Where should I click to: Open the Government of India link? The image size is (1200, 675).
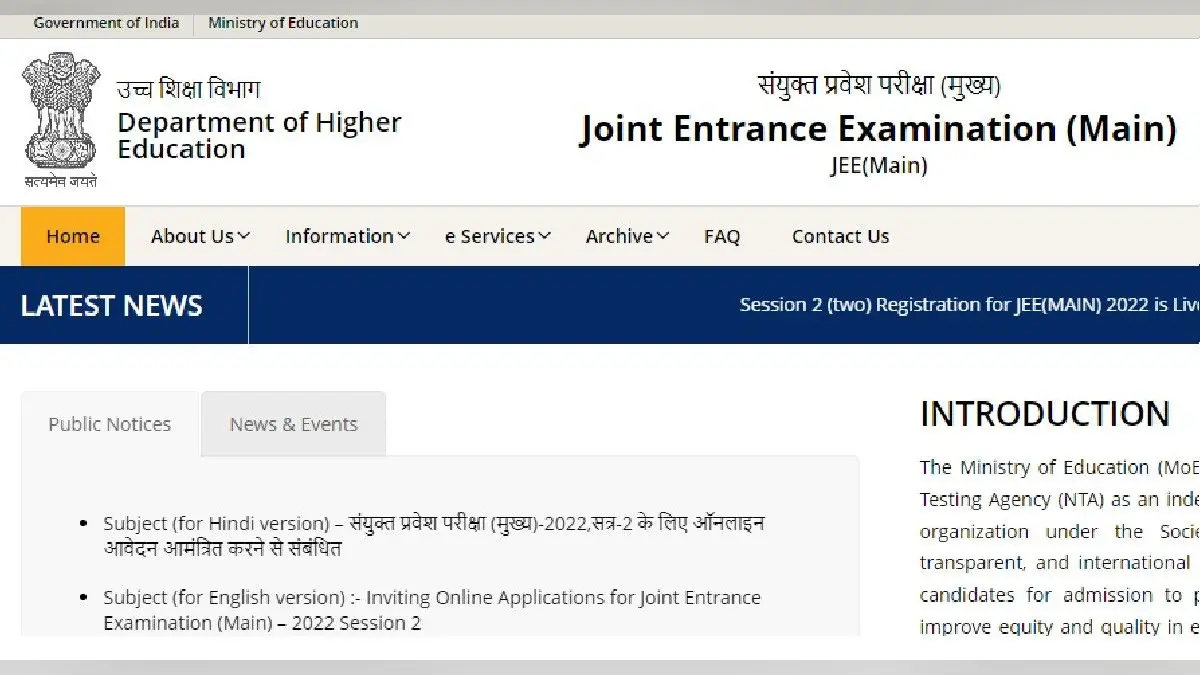pos(106,22)
